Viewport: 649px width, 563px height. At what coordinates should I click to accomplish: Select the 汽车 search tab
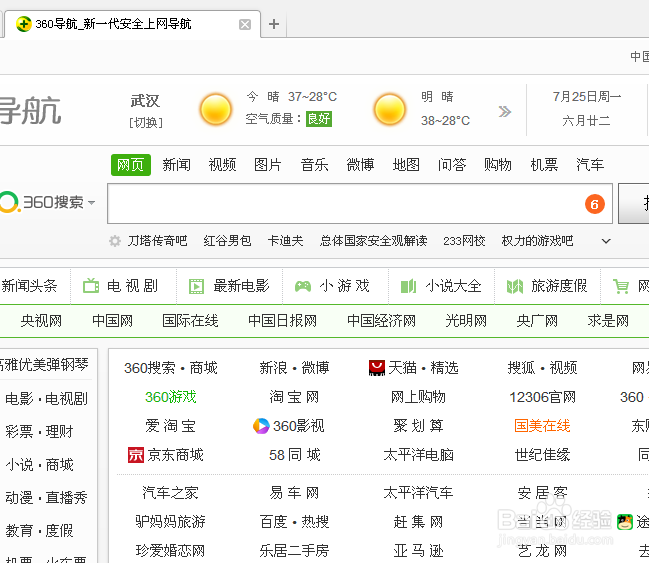coord(590,165)
